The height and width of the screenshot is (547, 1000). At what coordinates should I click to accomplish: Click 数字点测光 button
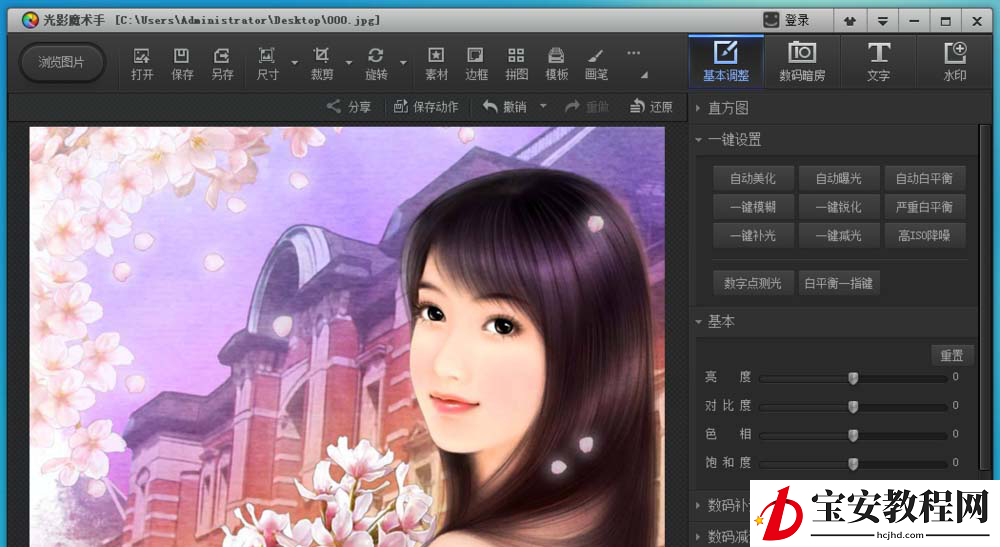pyautogui.click(x=753, y=283)
